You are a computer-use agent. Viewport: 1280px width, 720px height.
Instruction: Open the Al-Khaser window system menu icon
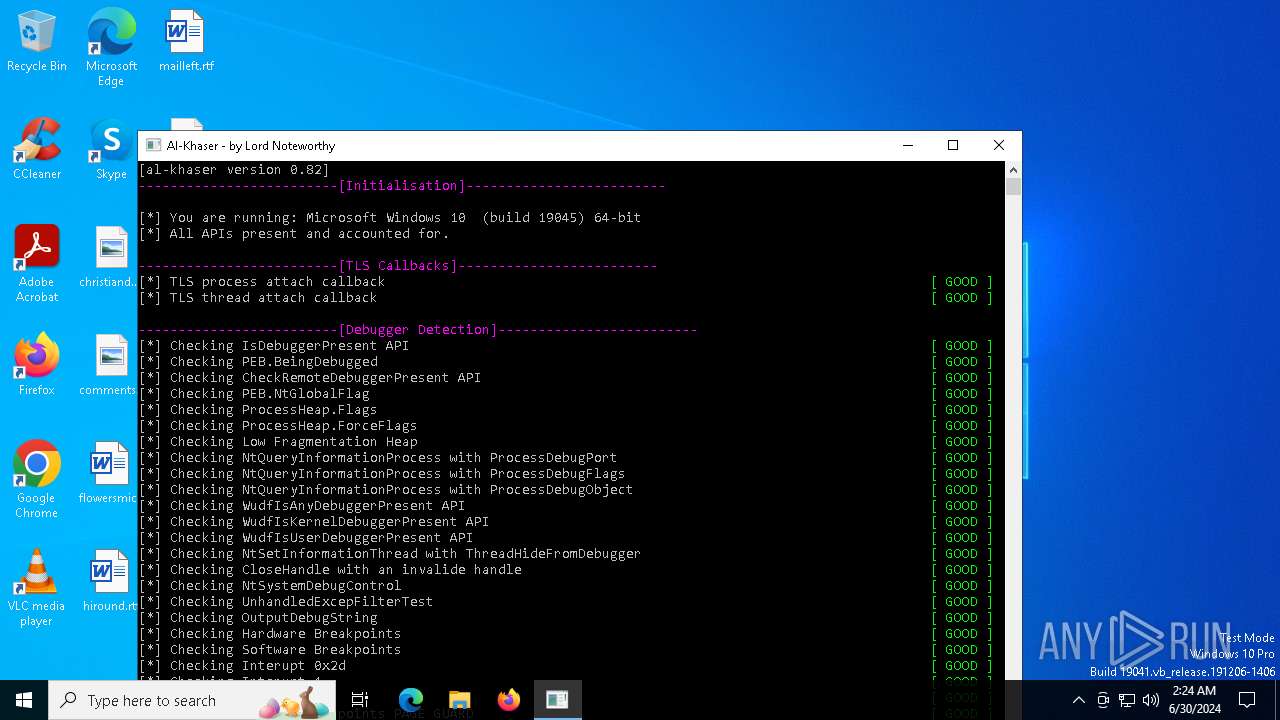click(153, 145)
